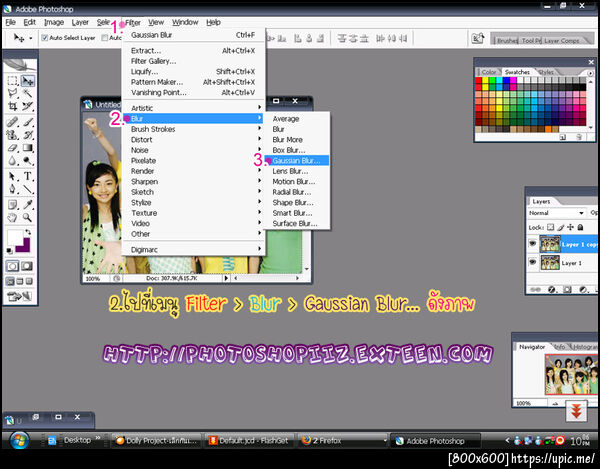600x469 pixels.
Task: Select the Clone Stamp tool
Action: pos(13,135)
